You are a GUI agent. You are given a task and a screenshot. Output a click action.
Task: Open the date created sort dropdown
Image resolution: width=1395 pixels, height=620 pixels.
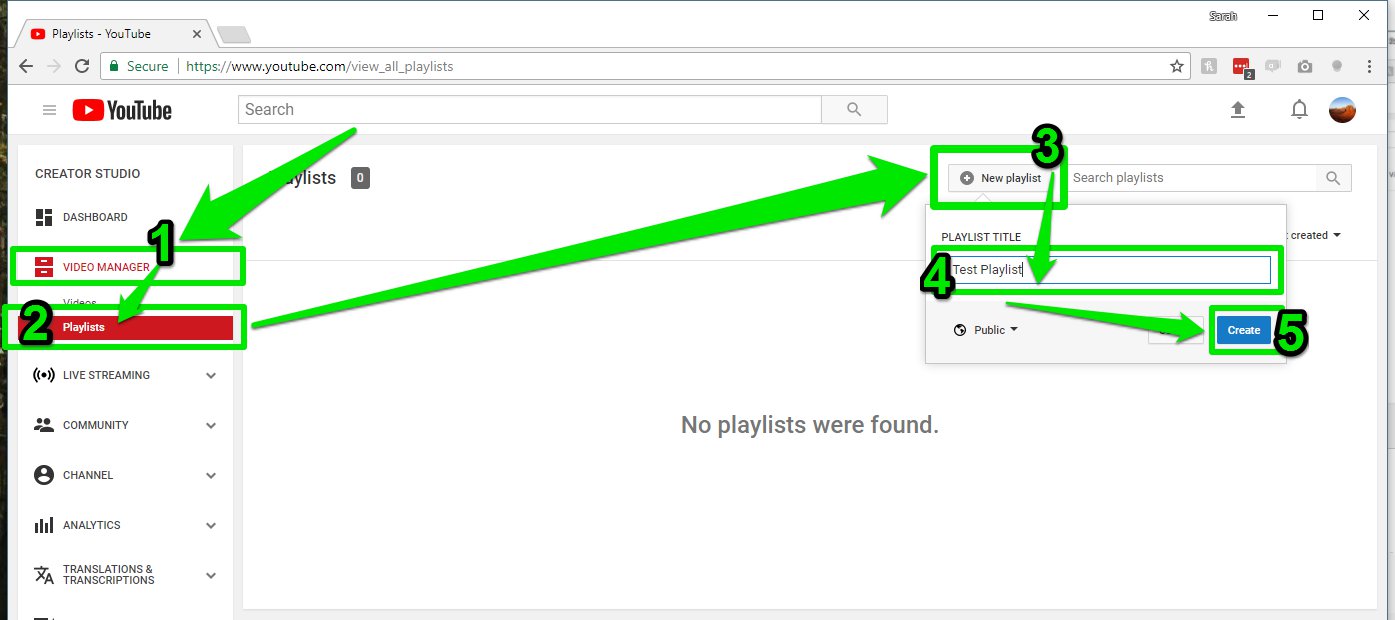click(1313, 235)
